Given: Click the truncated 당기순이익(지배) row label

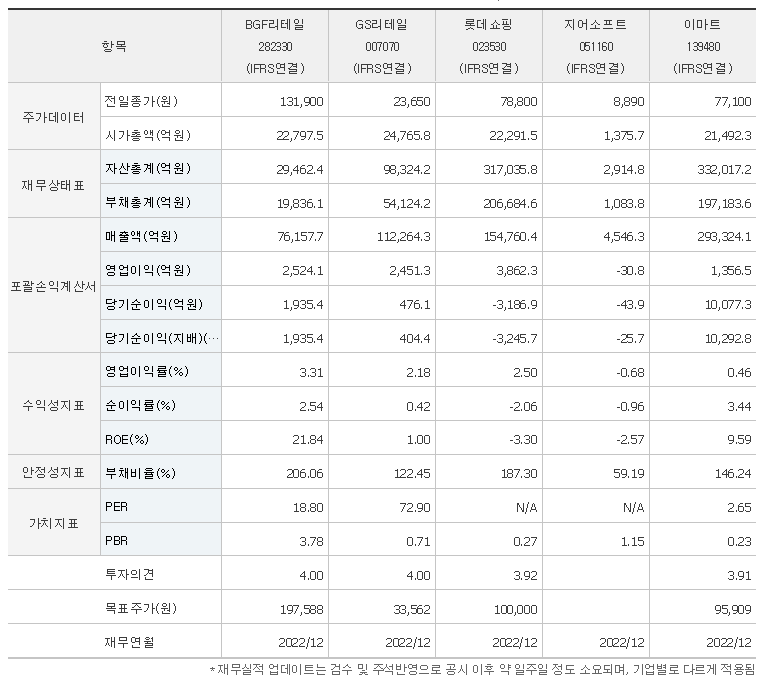Looking at the screenshot, I should click(x=162, y=338).
